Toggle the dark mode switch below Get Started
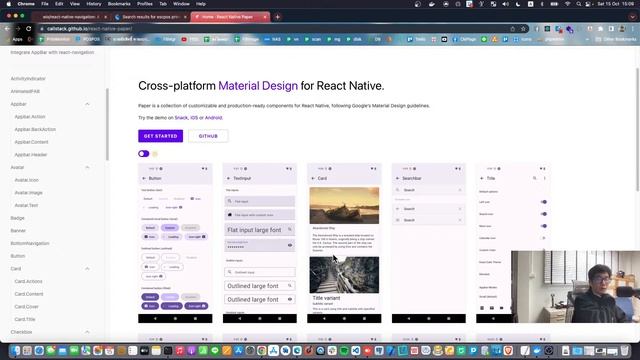Image resolution: width=640 pixels, height=360 pixels. click(x=144, y=153)
